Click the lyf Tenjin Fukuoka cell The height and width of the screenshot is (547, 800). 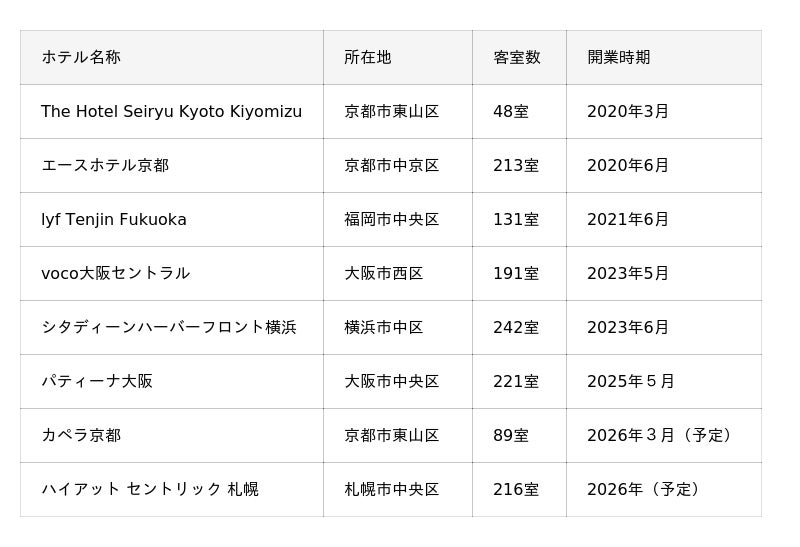tap(114, 220)
